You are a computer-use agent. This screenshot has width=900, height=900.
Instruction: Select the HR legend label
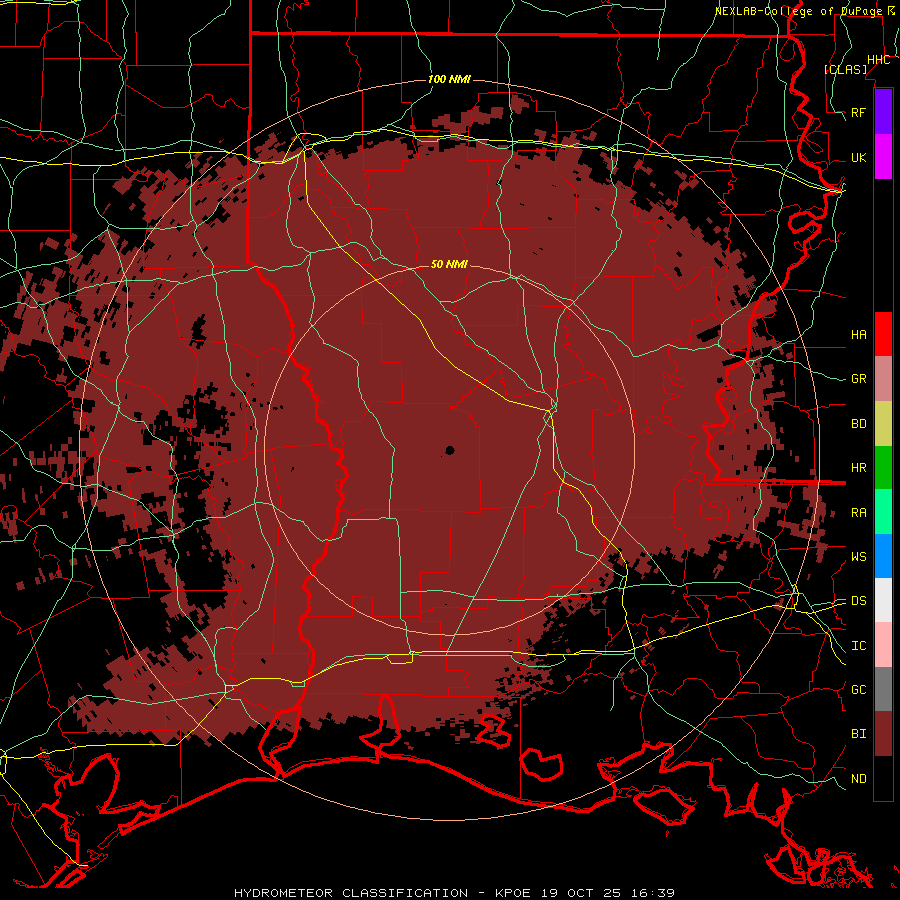click(x=859, y=468)
